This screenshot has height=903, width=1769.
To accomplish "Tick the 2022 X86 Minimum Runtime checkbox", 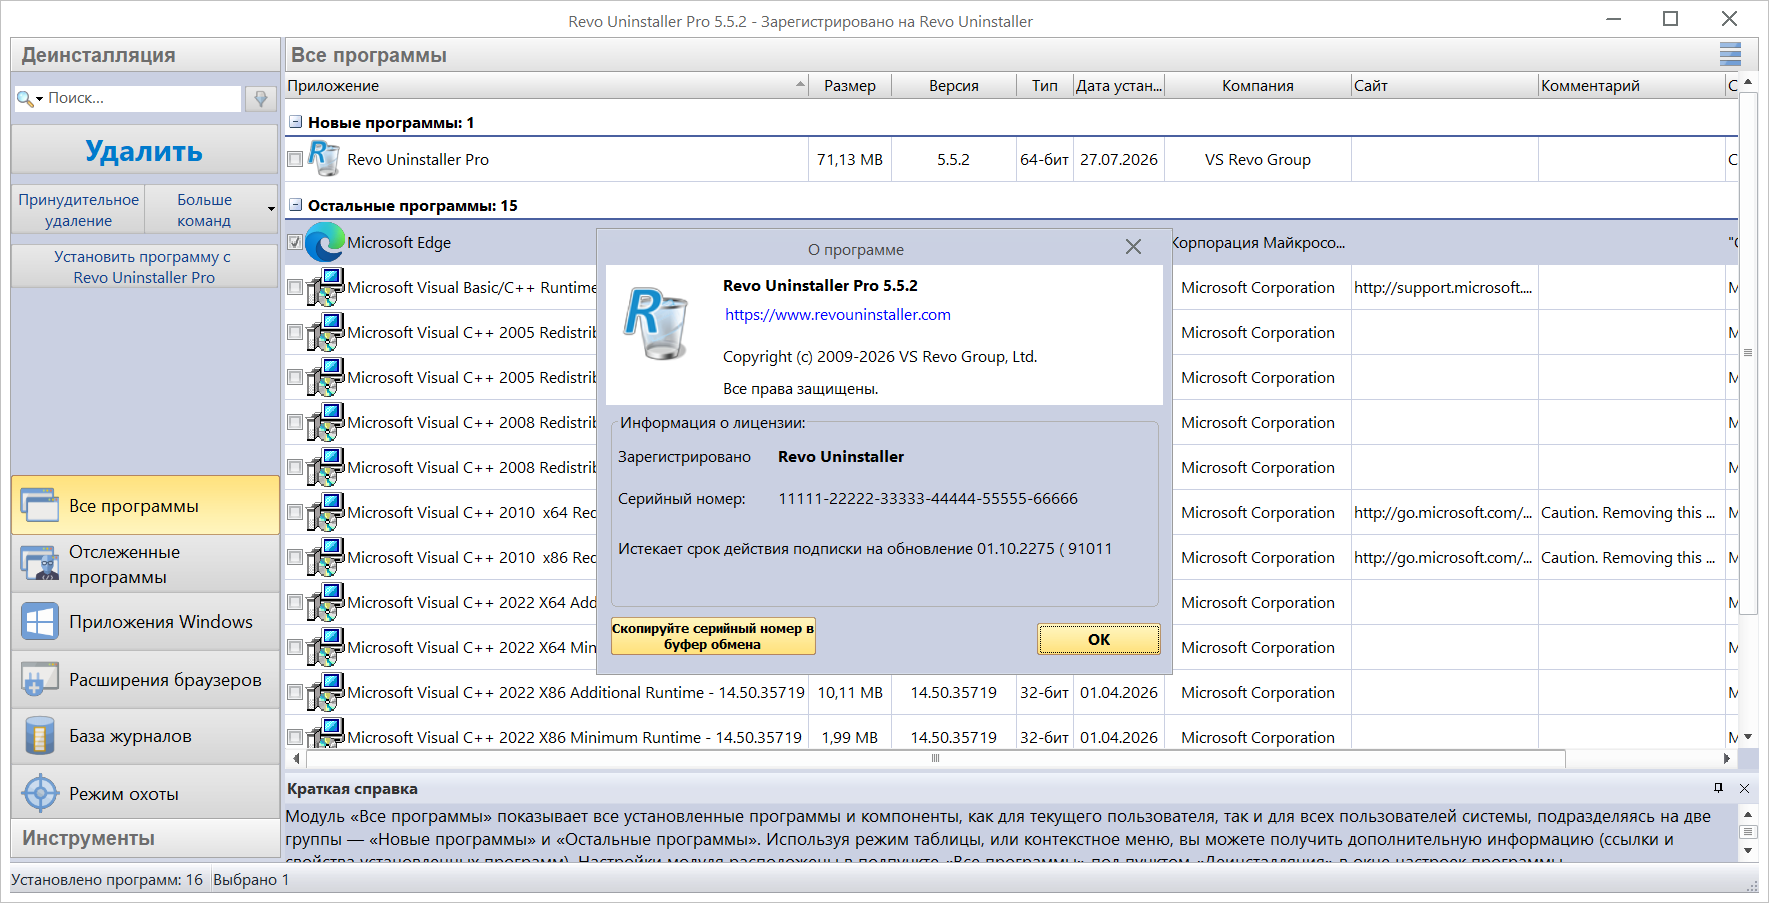I will click(x=295, y=737).
